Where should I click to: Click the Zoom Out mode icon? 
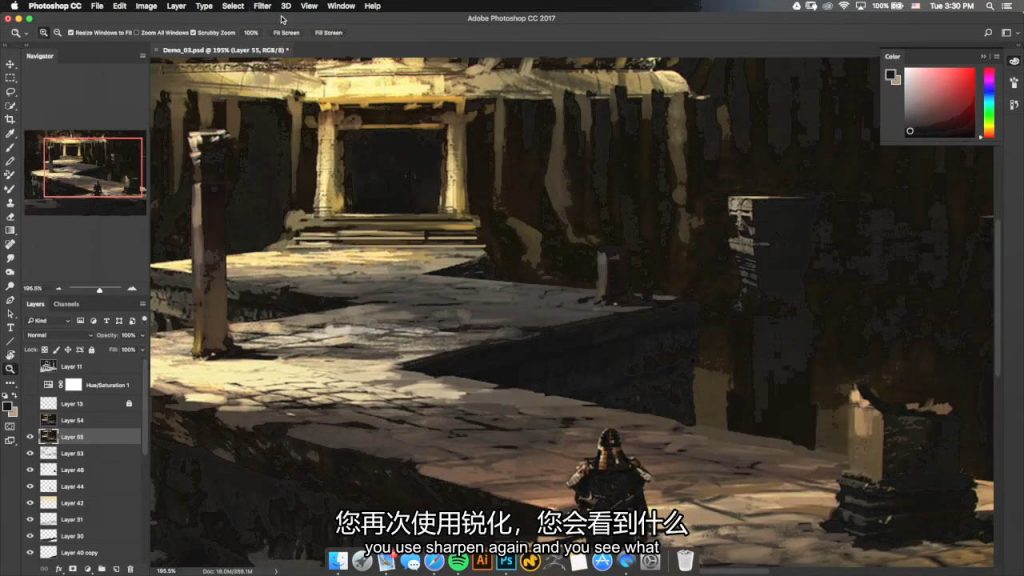pos(57,33)
